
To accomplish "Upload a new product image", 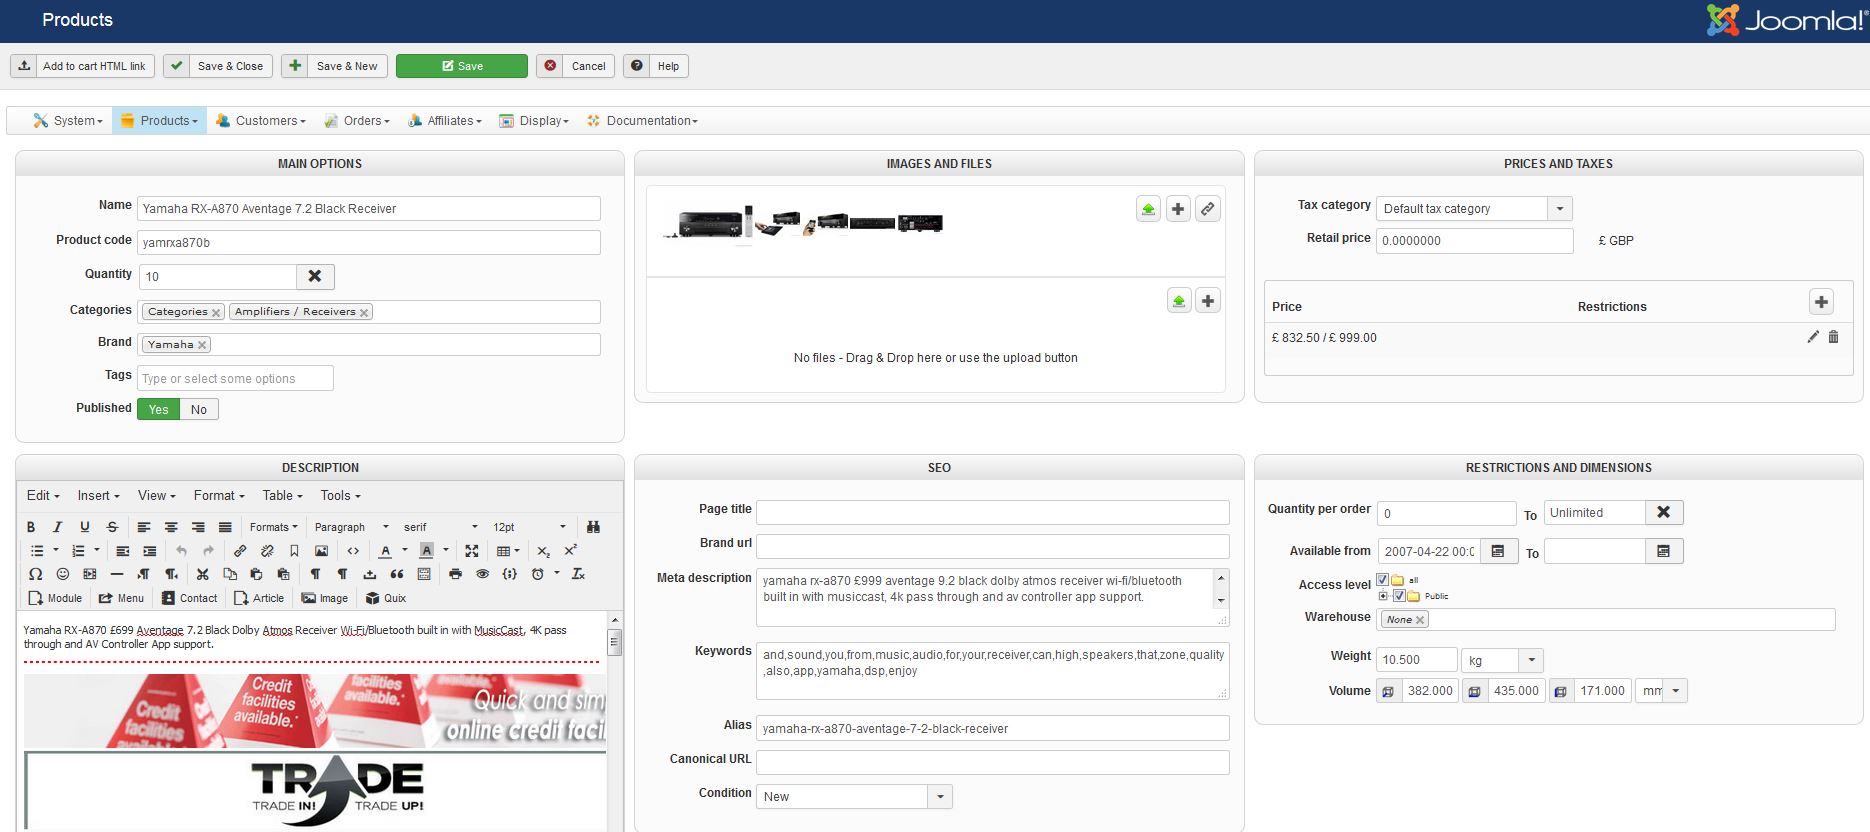I will (1148, 209).
